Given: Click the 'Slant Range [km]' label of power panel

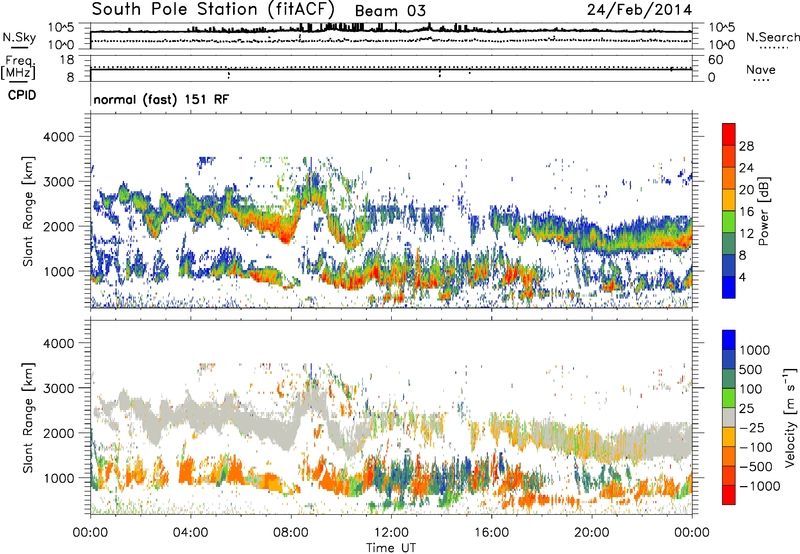Looking at the screenshot, I should tap(28, 211).
